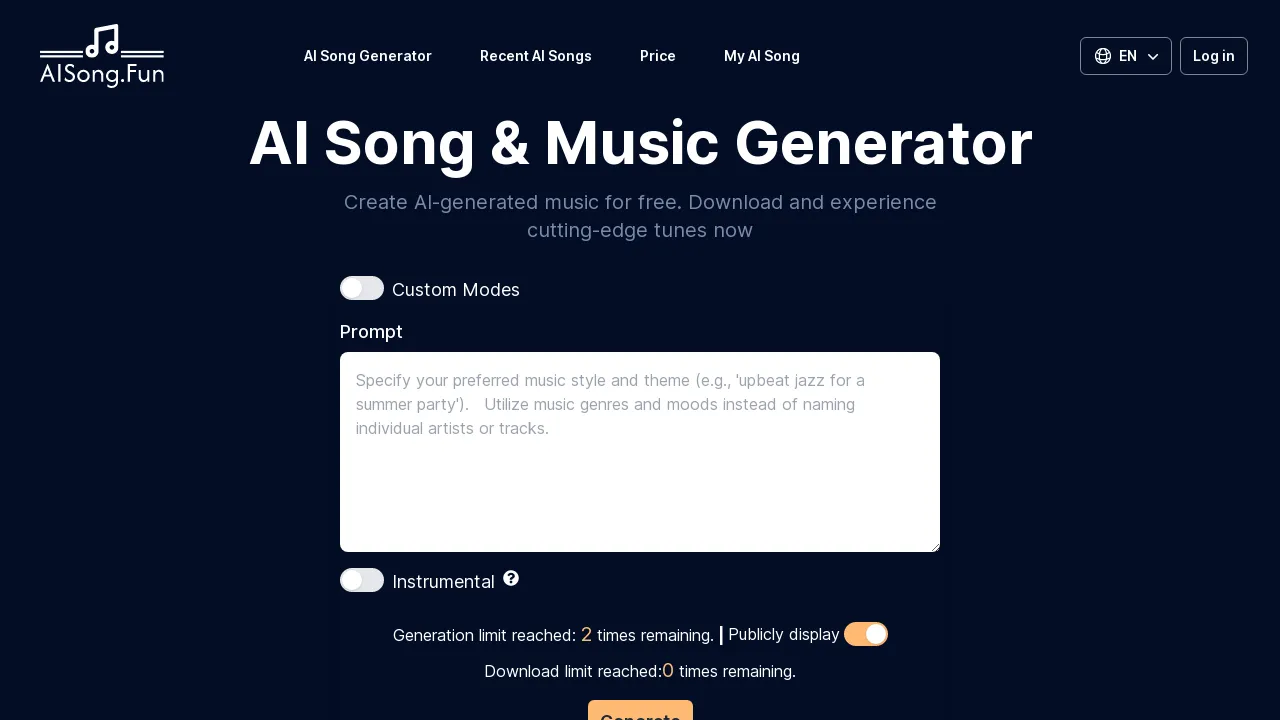The width and height of the screenshot is (1280, 720).
Task: Click the globe language icon
Action: (1103, 56)
